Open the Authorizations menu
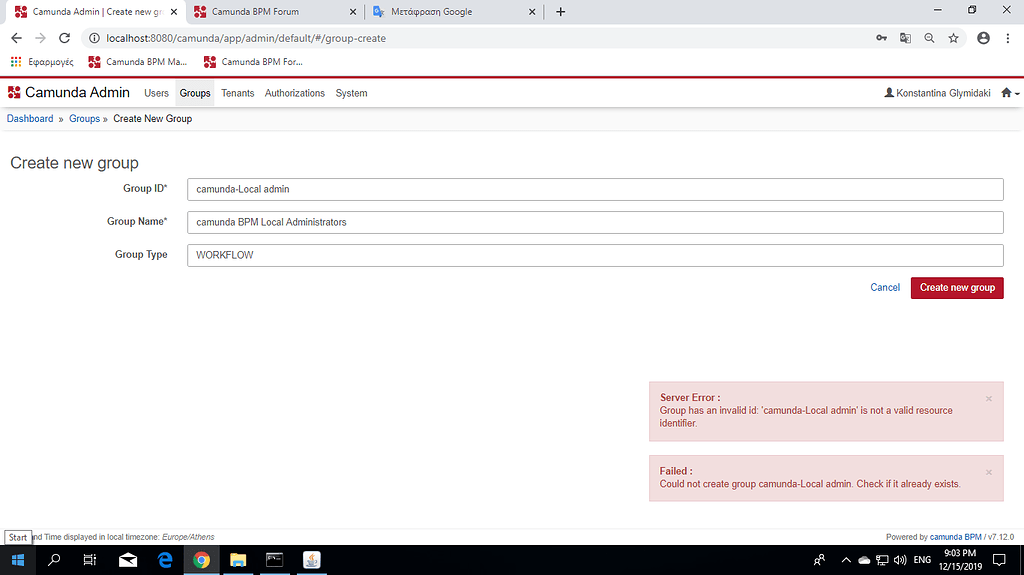Viewport: 1024px width, 575px height. point(295,93)
